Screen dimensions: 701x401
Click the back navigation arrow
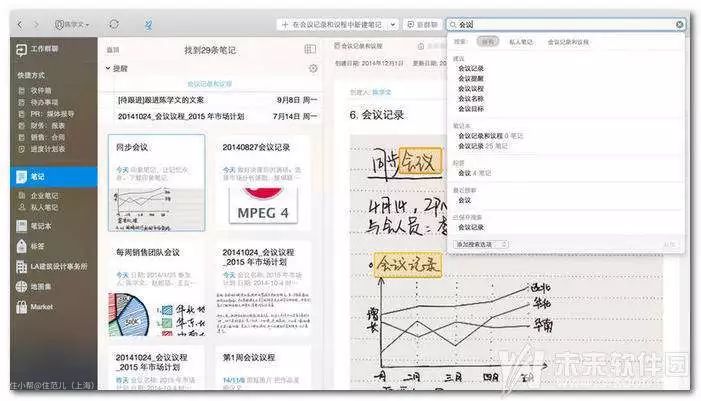click(x=20, y=23)
